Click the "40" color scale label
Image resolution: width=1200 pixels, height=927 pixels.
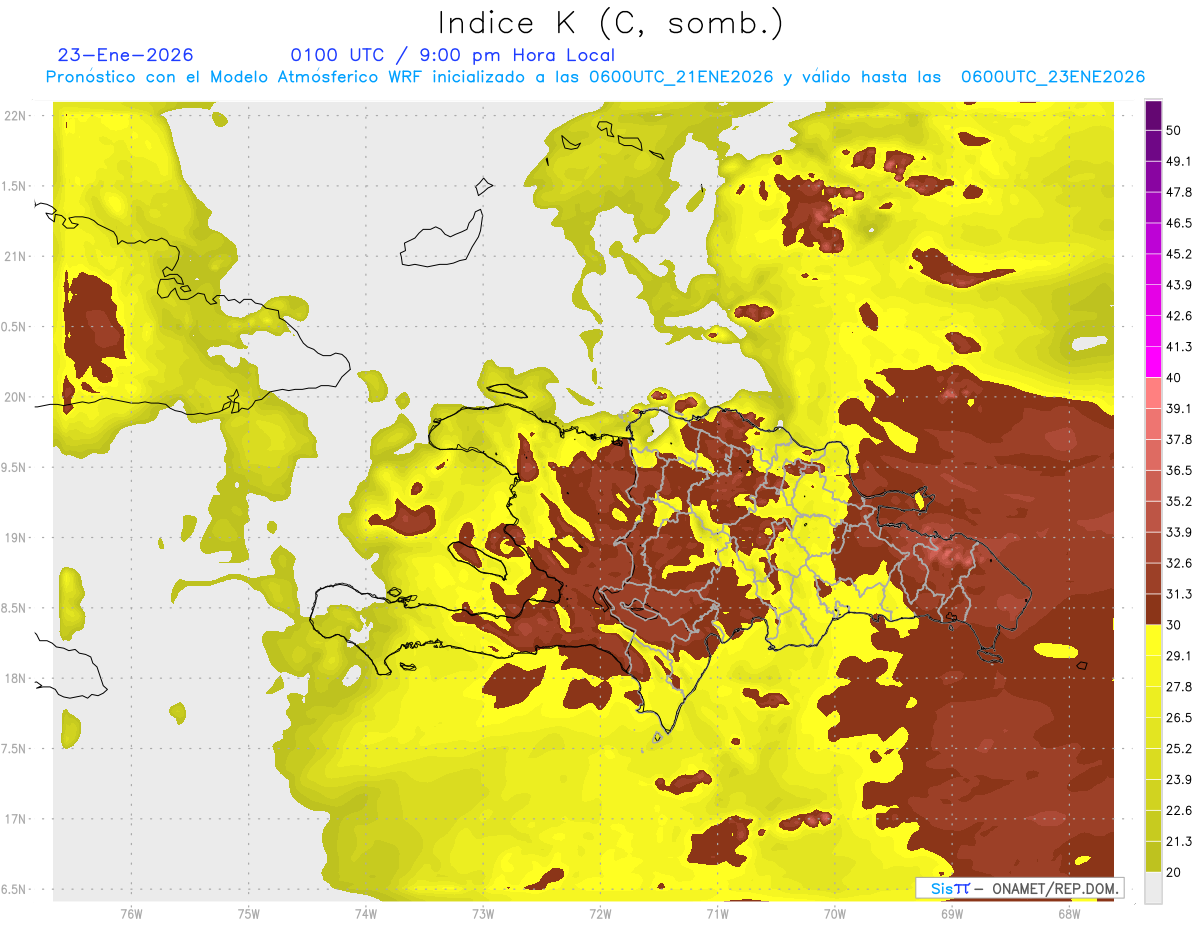pos(1175,378)
